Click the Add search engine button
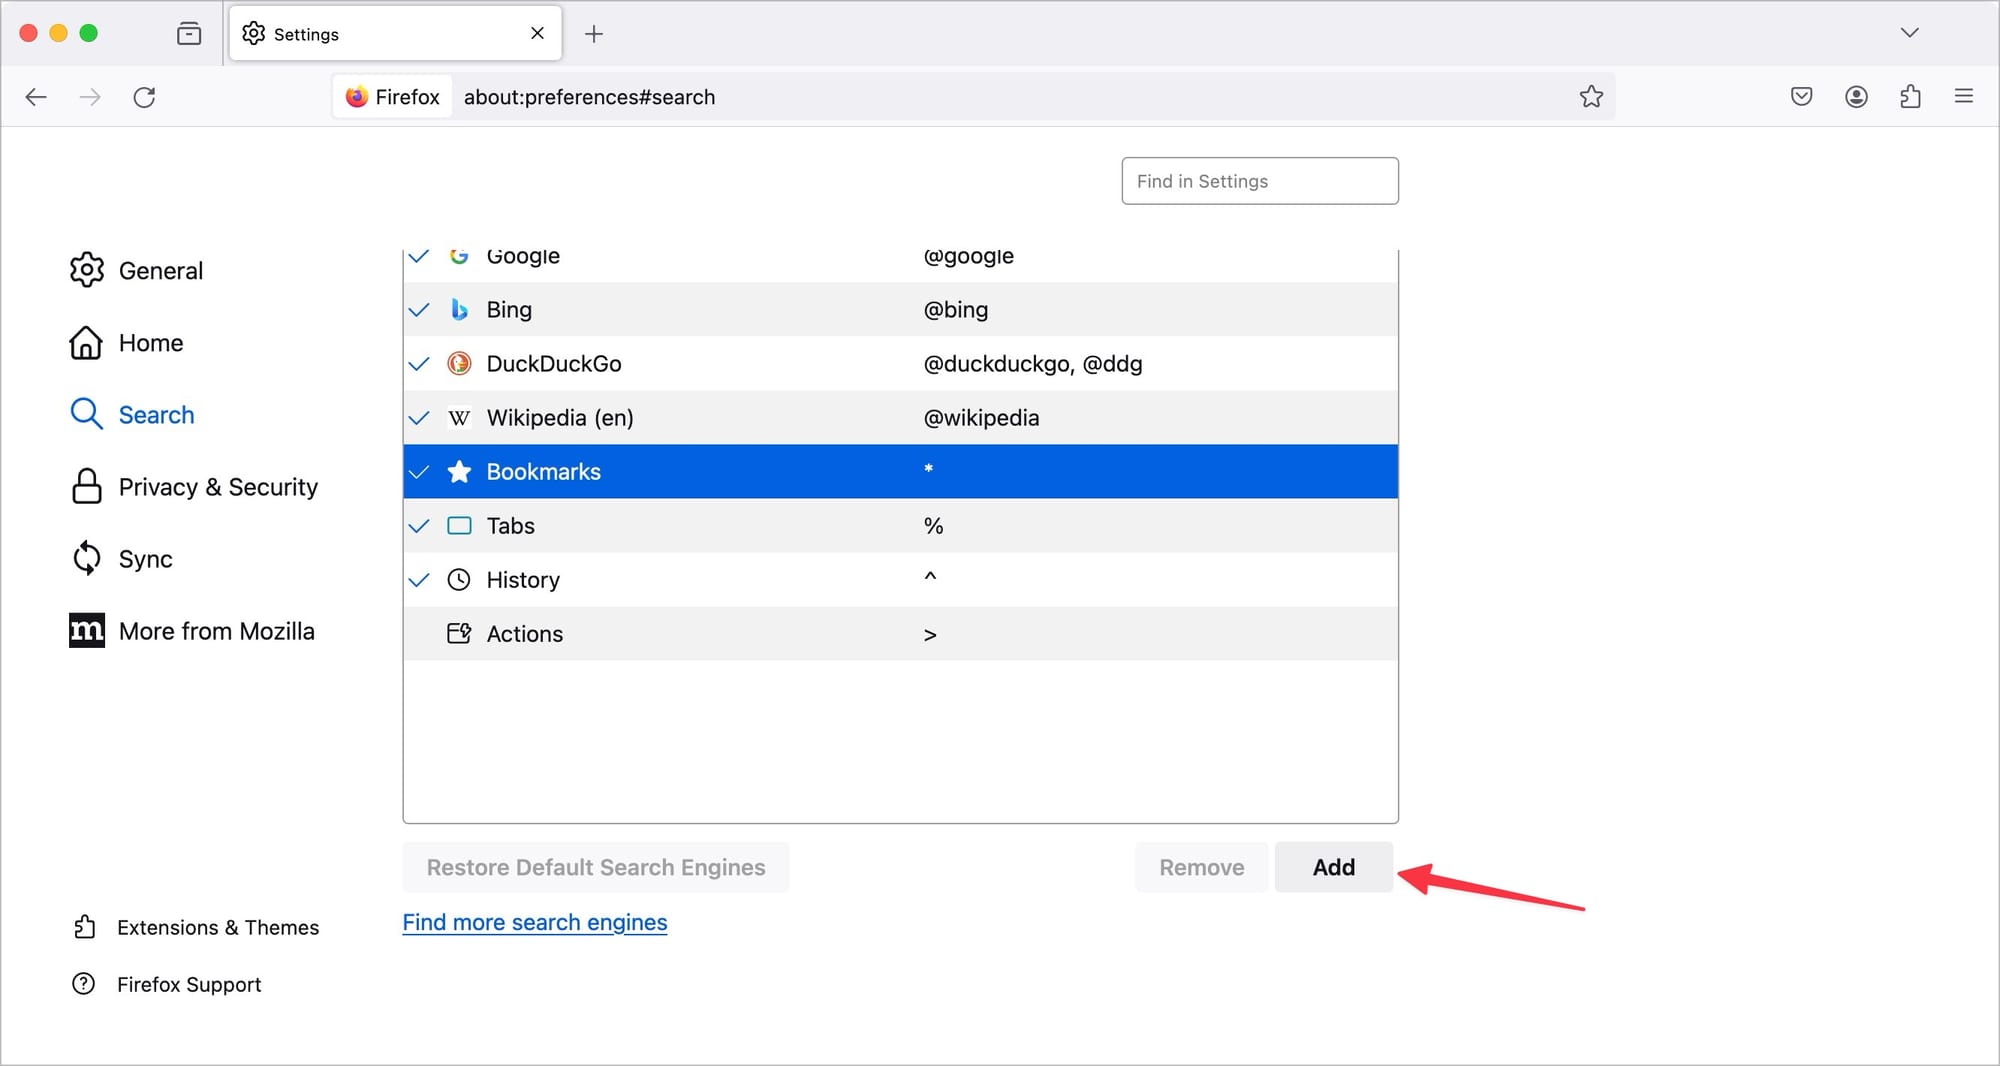 (1334, 867)
